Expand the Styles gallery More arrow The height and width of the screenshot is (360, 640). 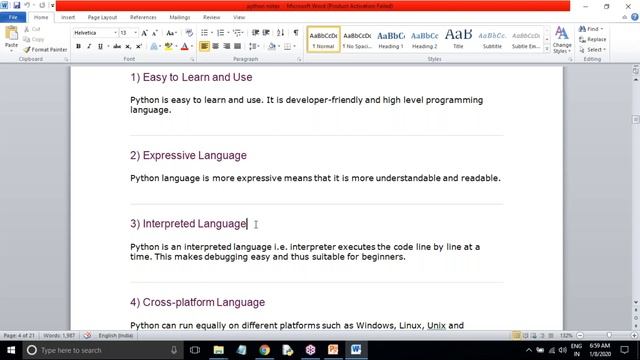547,49
